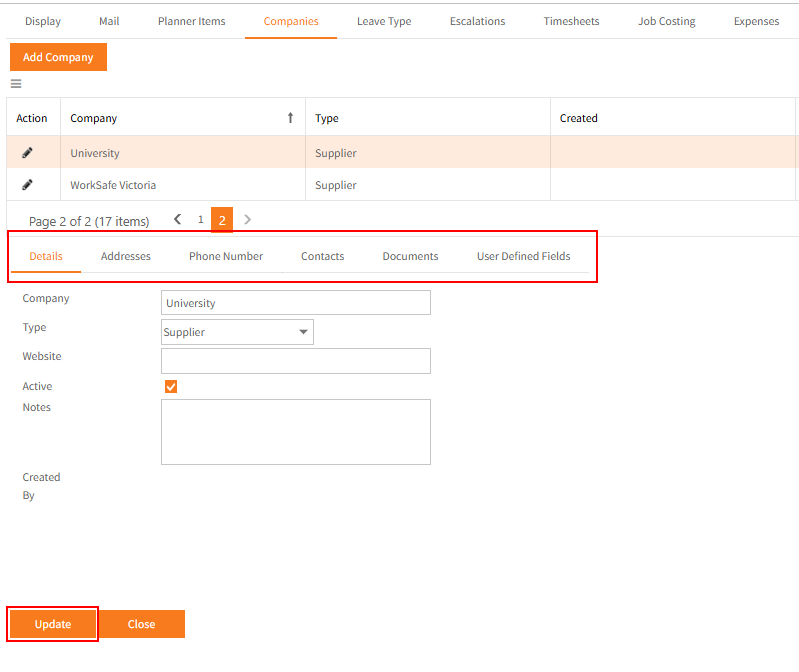Click the Add Company button

(x=58, y=57)
